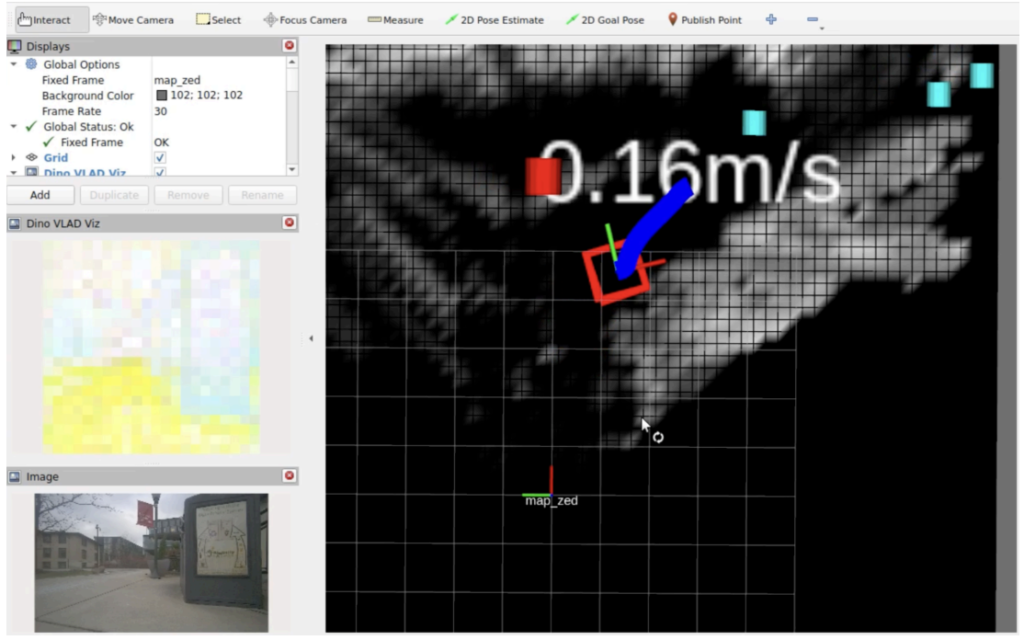Image resolution: width=1024 pixels, height=640 pixels.
Task: Click the Displays list scroll up arrow
Action: click(x=292, y=62)
